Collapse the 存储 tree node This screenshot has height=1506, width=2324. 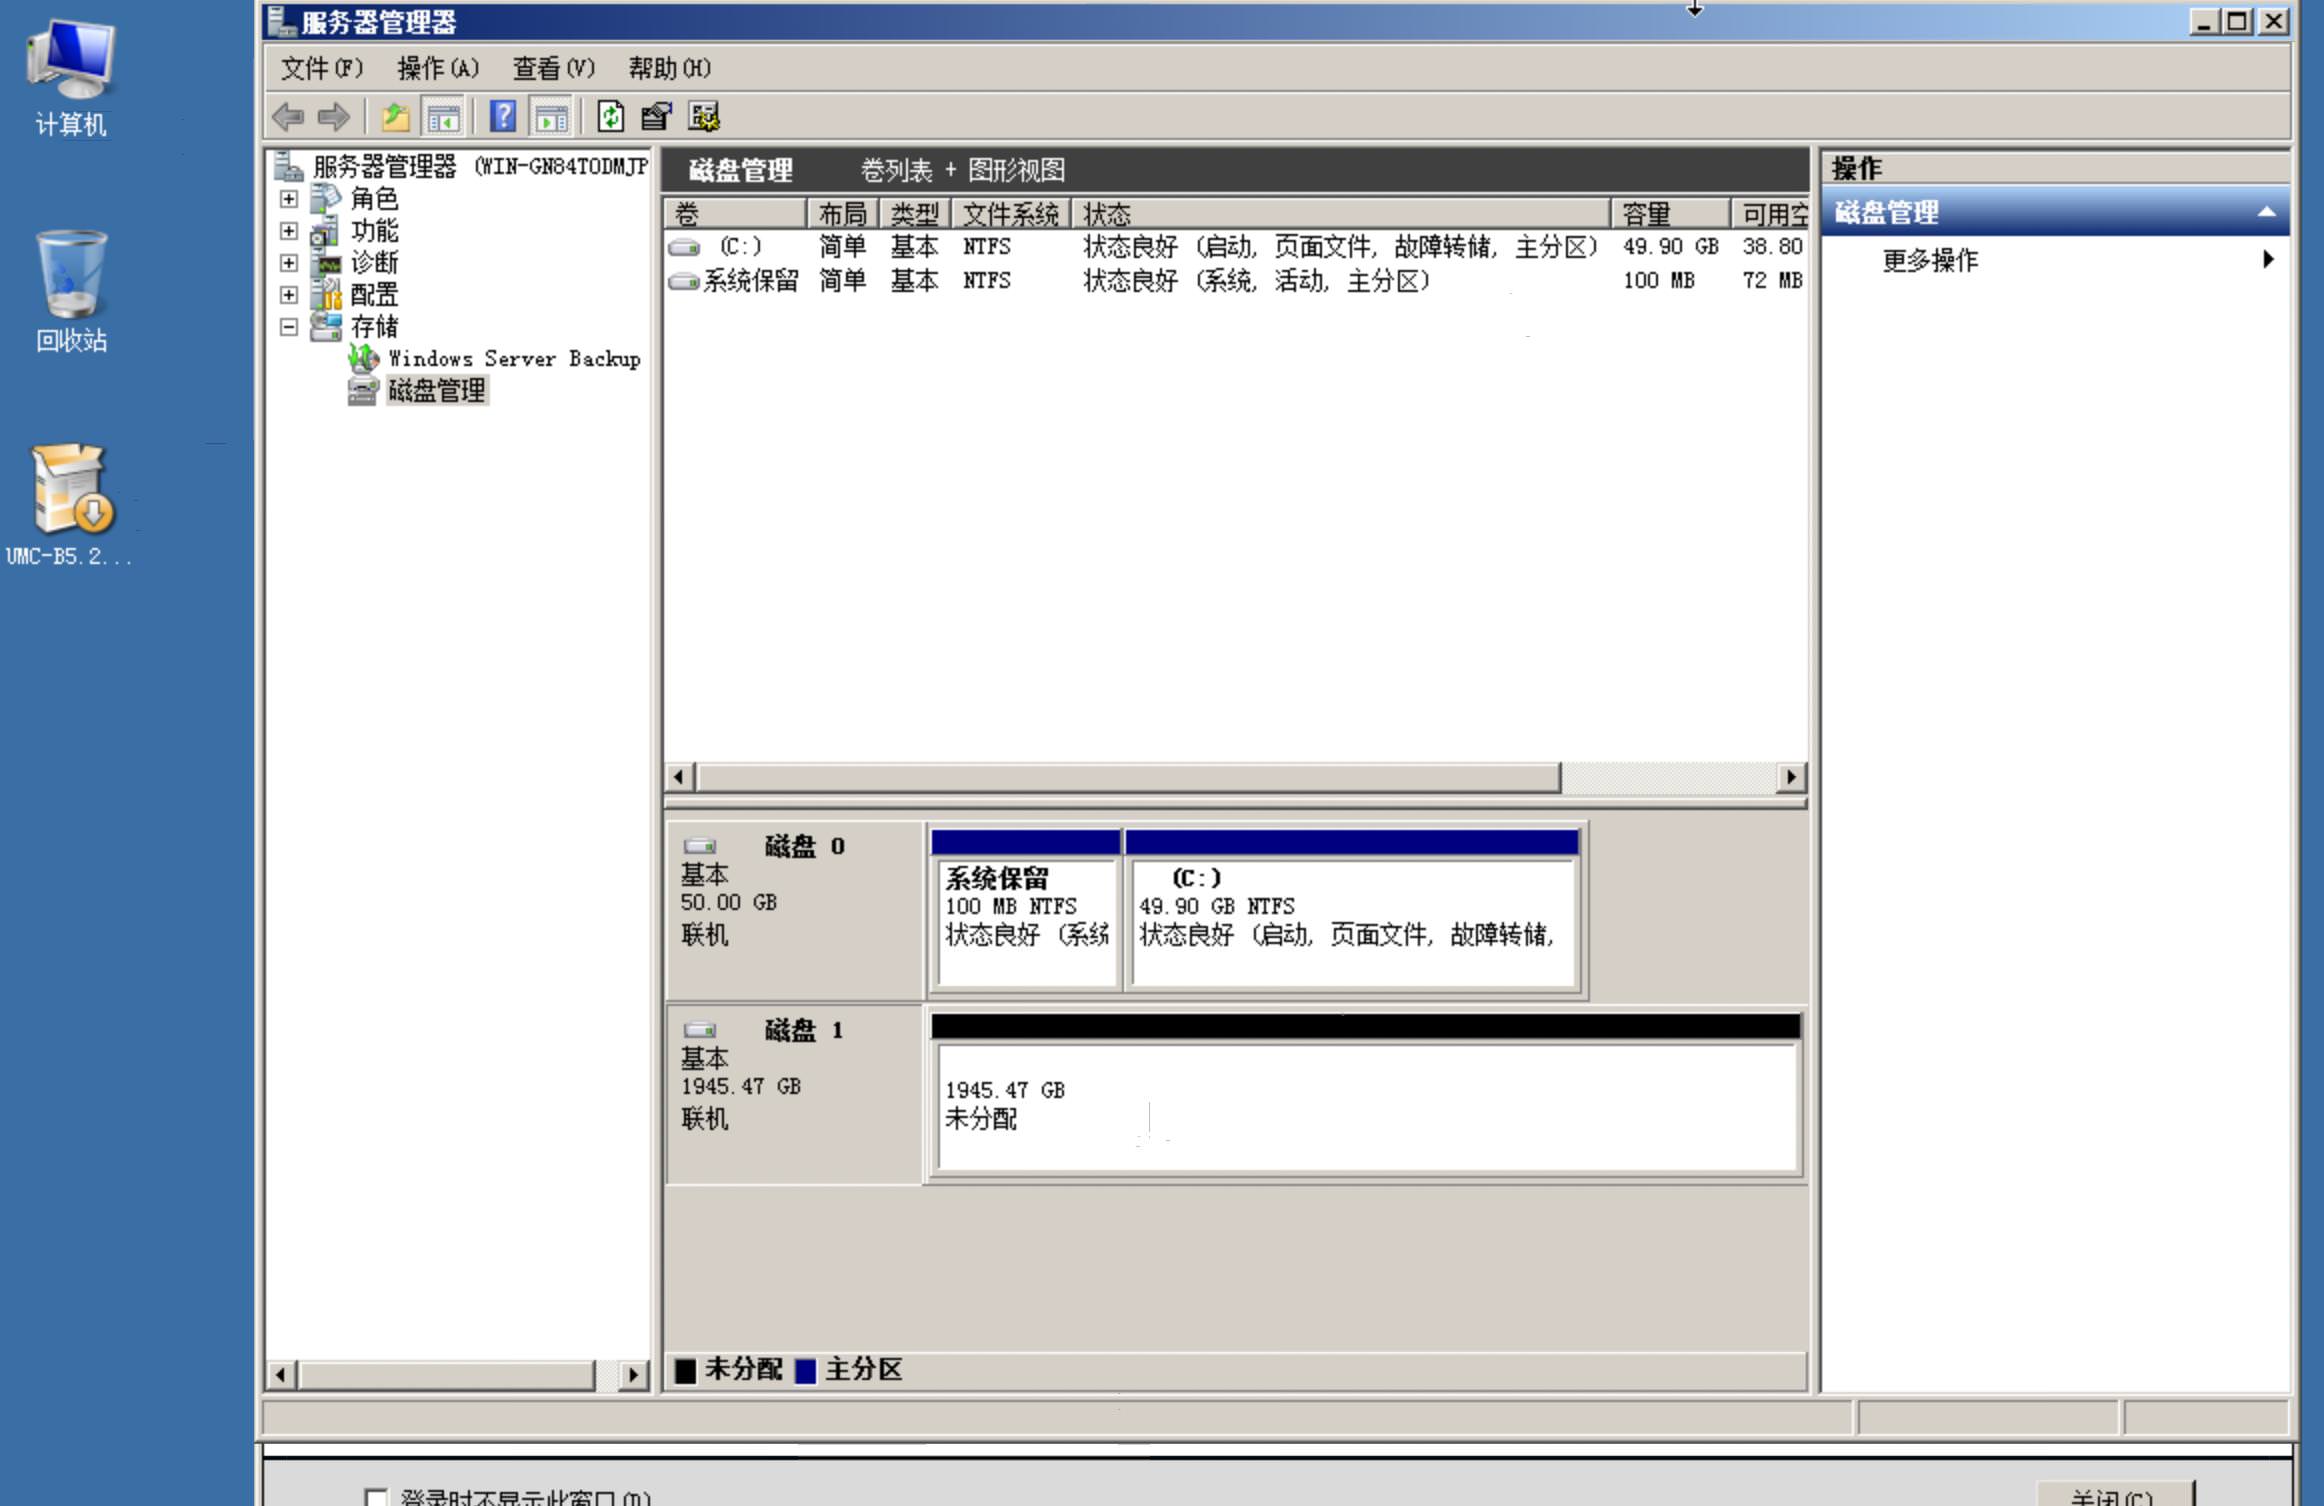click(289, 327)
